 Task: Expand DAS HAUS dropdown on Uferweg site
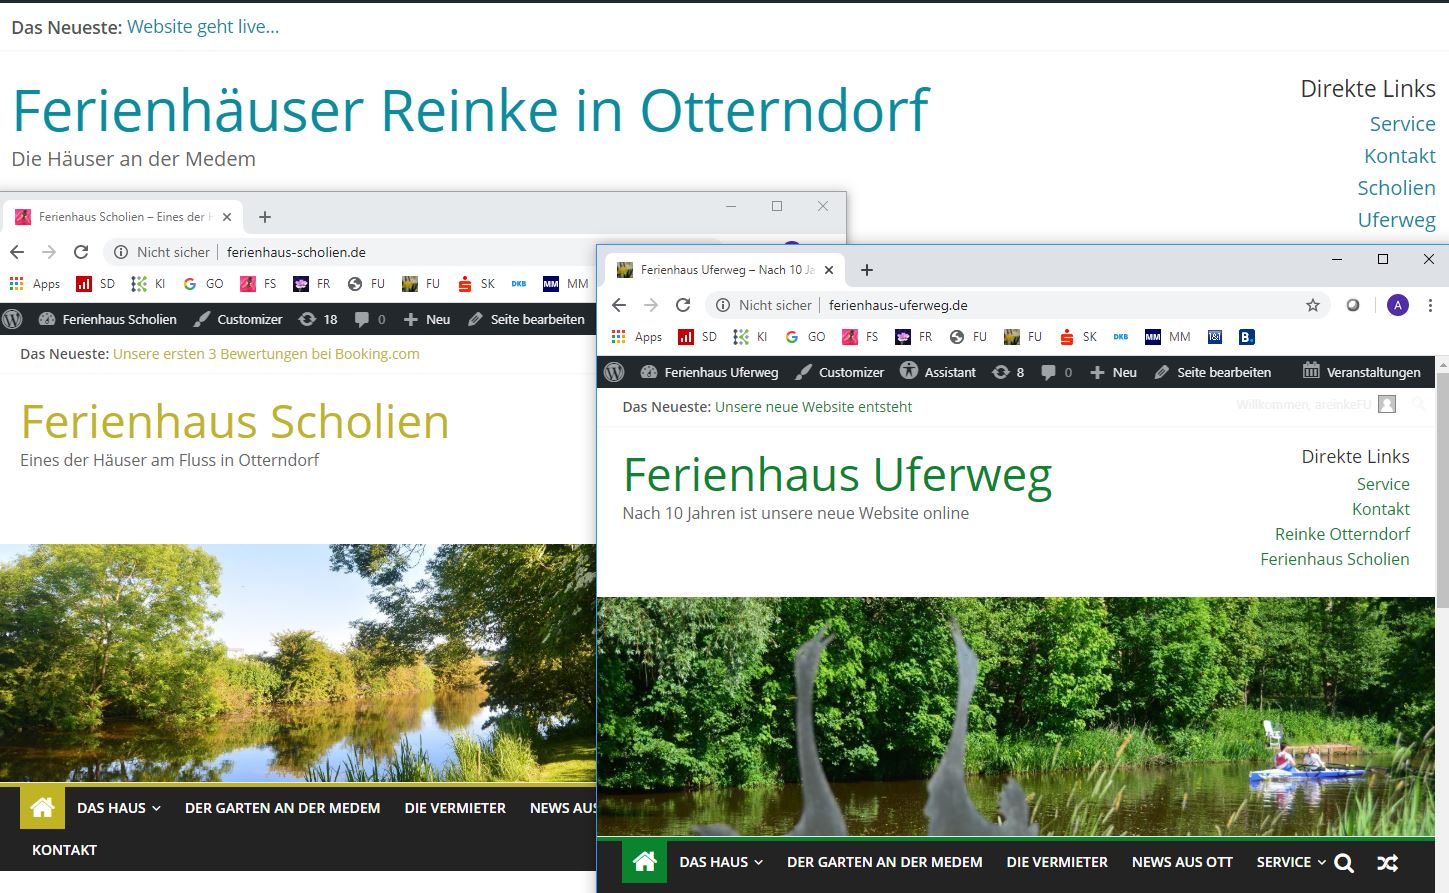coord(720,862)
